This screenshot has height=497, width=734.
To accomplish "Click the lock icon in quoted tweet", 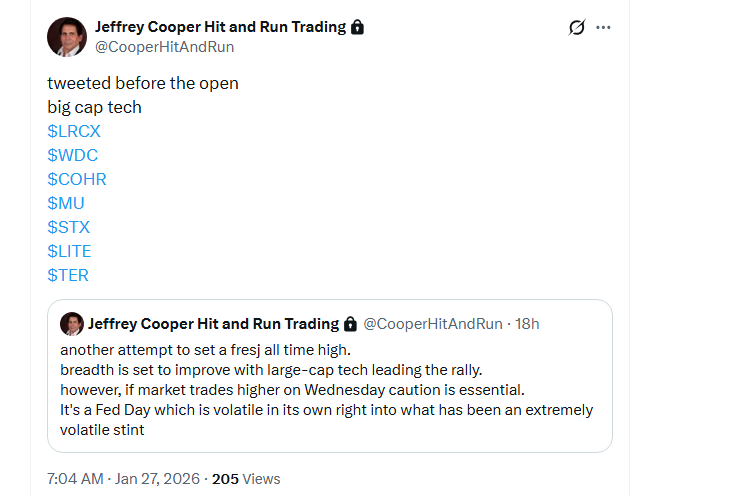I will click(x=350, y=324).
